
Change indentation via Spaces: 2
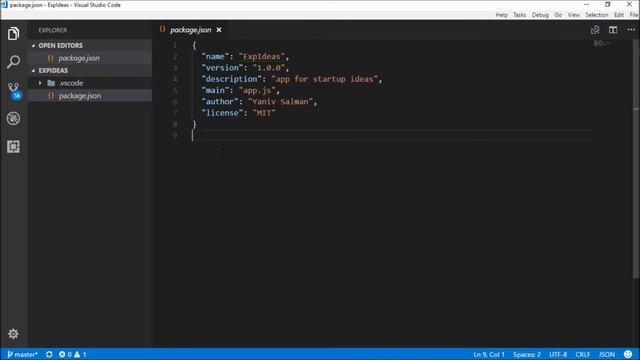pos(527,354)
